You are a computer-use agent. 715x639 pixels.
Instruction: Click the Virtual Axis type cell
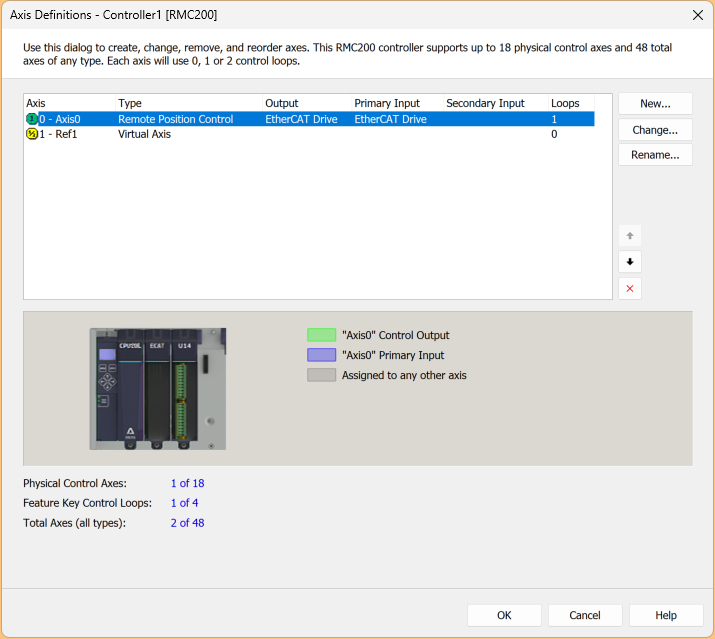pyautogui.click(x=144, y=134)
